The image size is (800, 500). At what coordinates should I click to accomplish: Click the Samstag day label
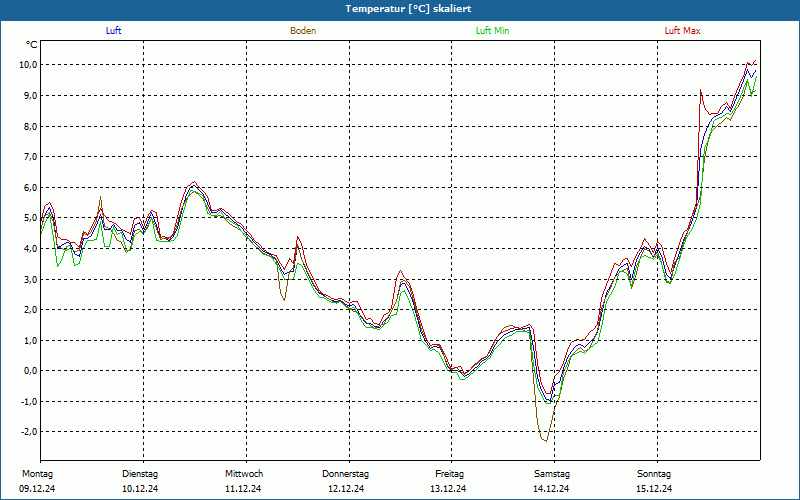[x=552, y=474]
